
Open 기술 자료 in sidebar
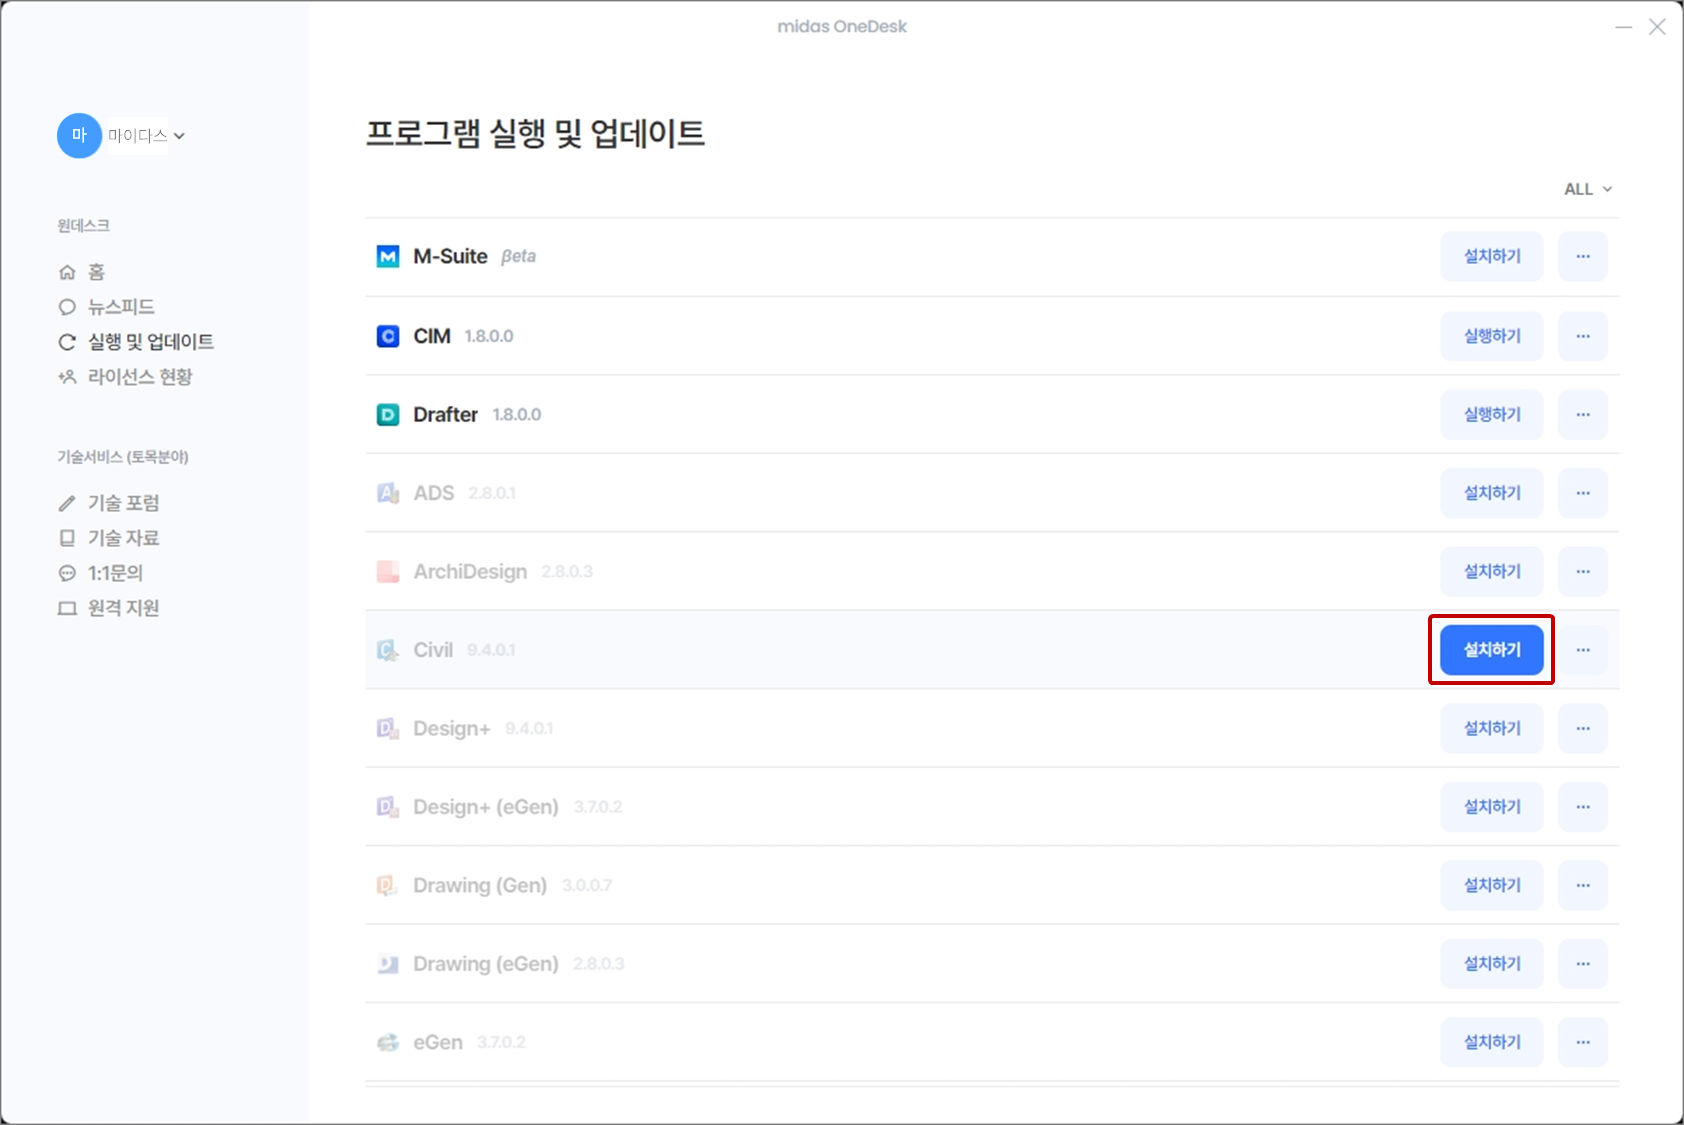click(108, 538)
